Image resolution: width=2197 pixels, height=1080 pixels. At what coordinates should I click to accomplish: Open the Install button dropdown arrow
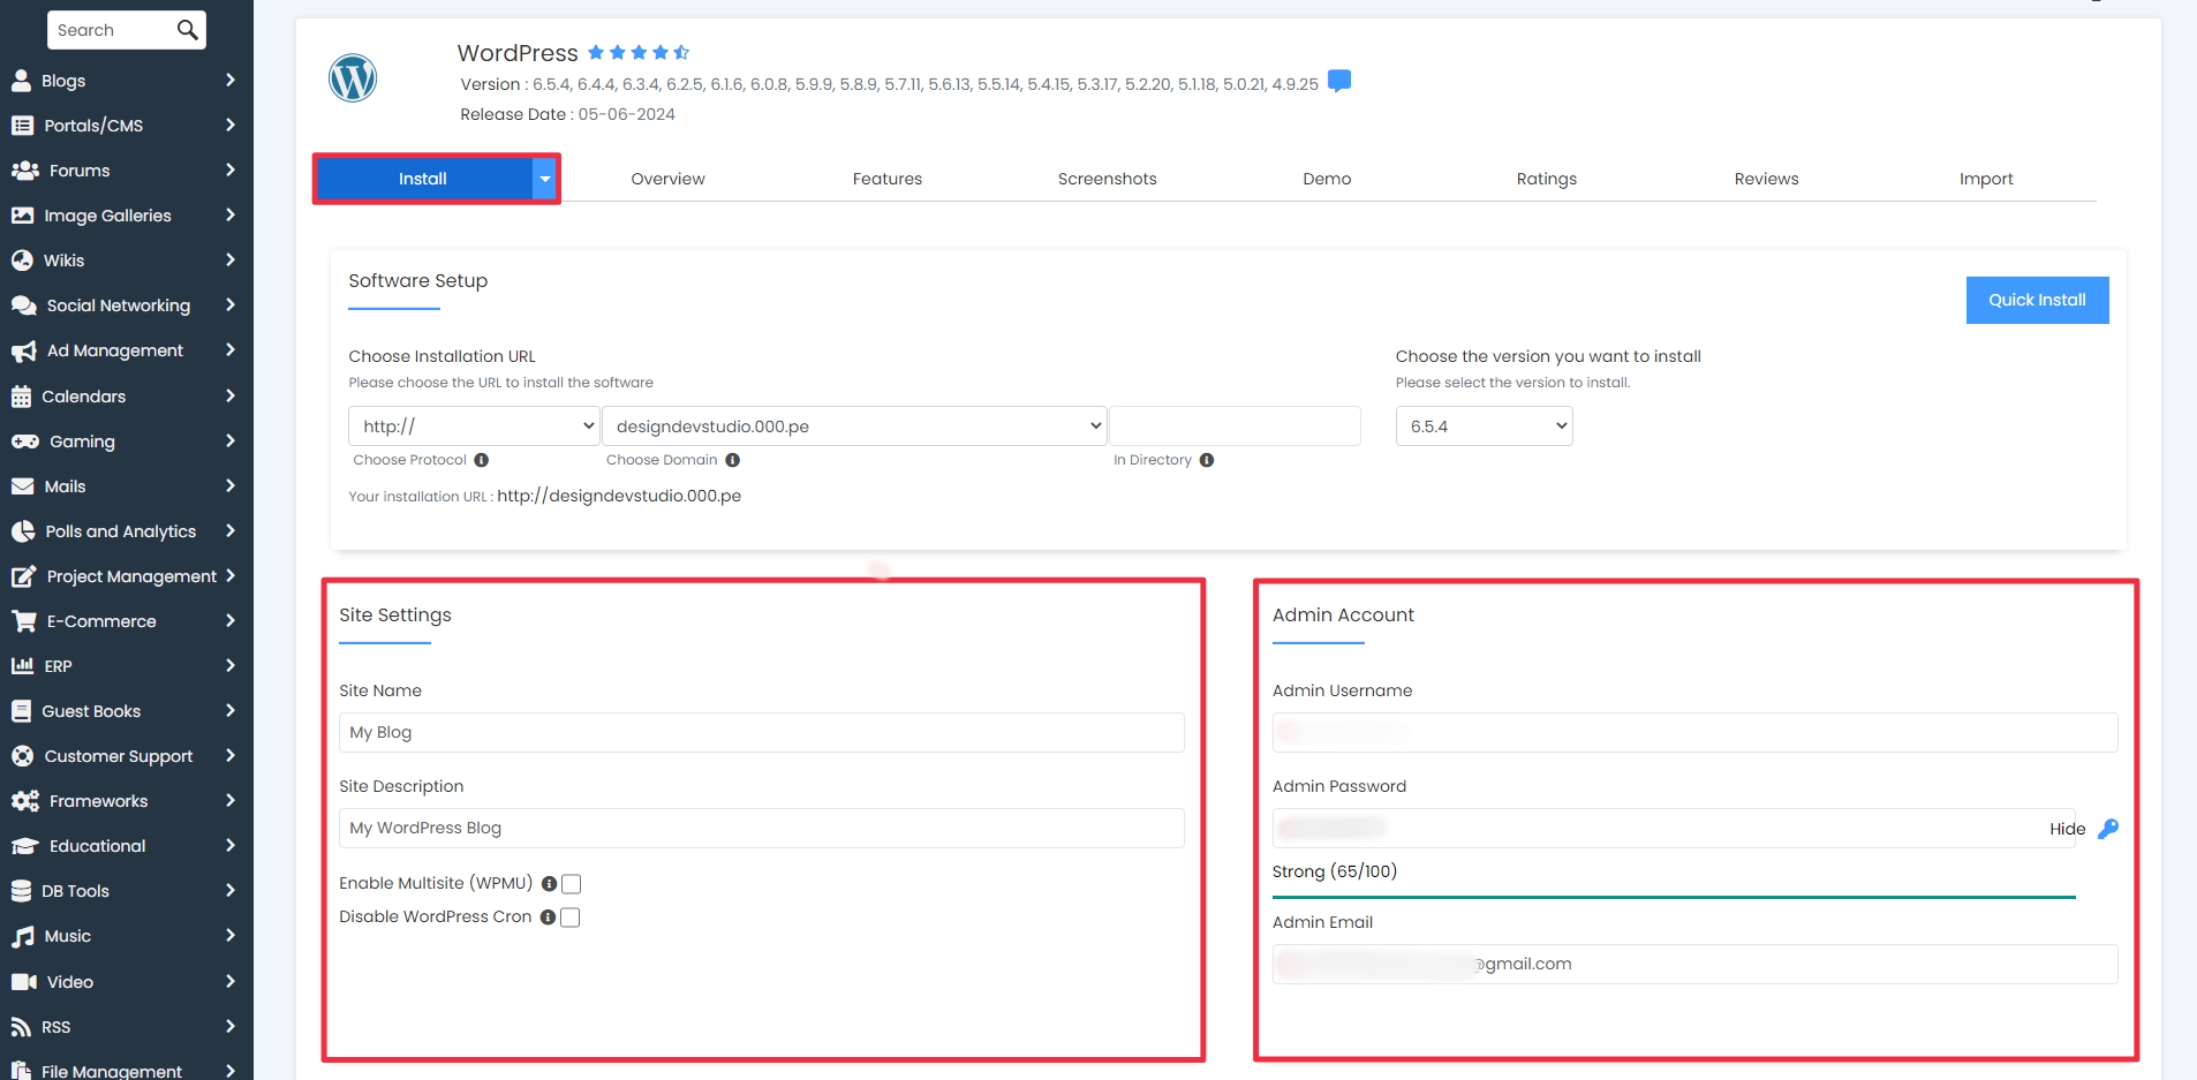point(544,179)
